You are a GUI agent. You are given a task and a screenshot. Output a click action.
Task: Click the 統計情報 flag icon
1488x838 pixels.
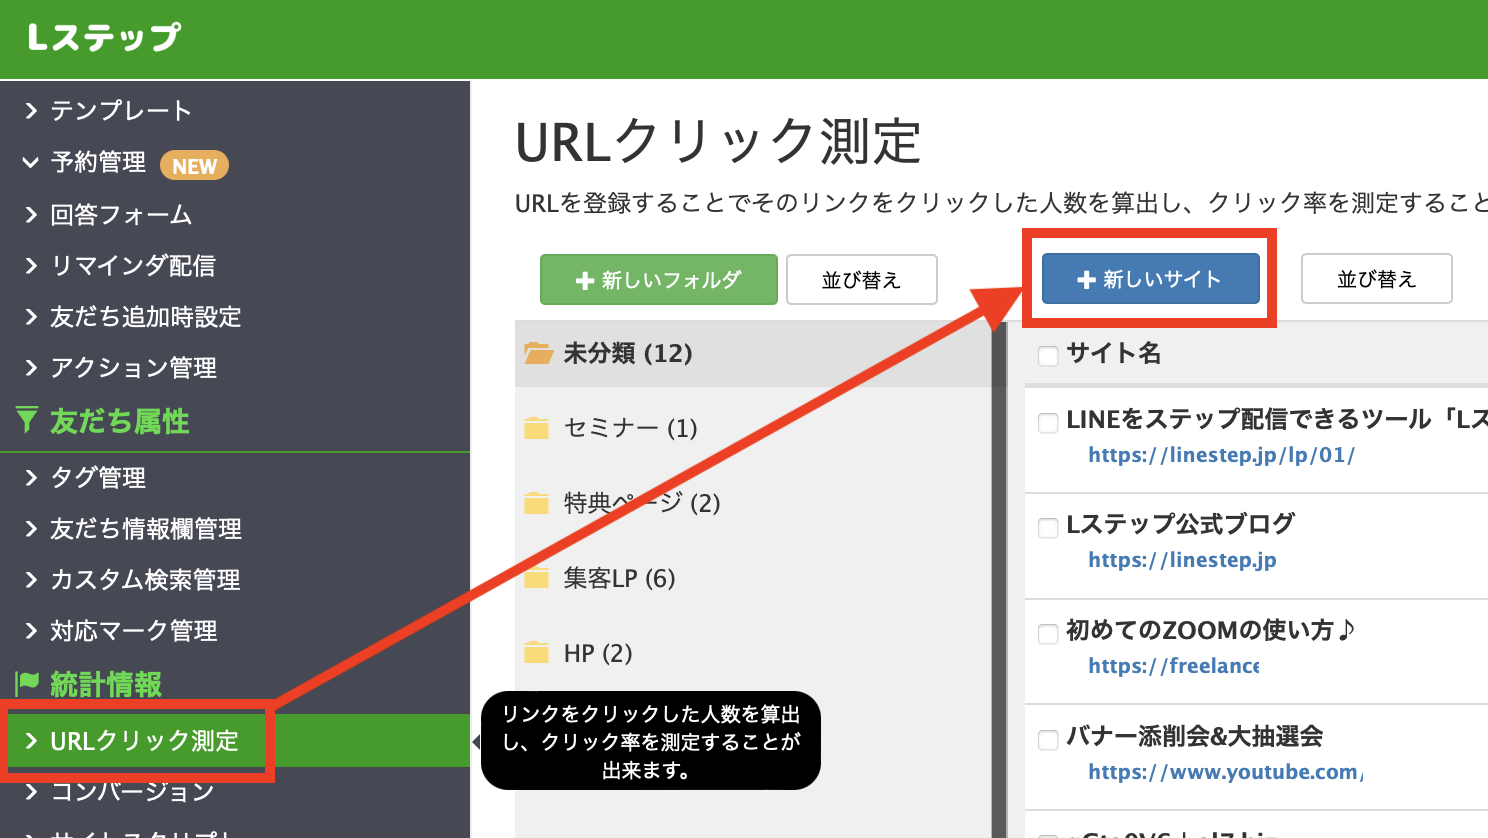[27, 684]
